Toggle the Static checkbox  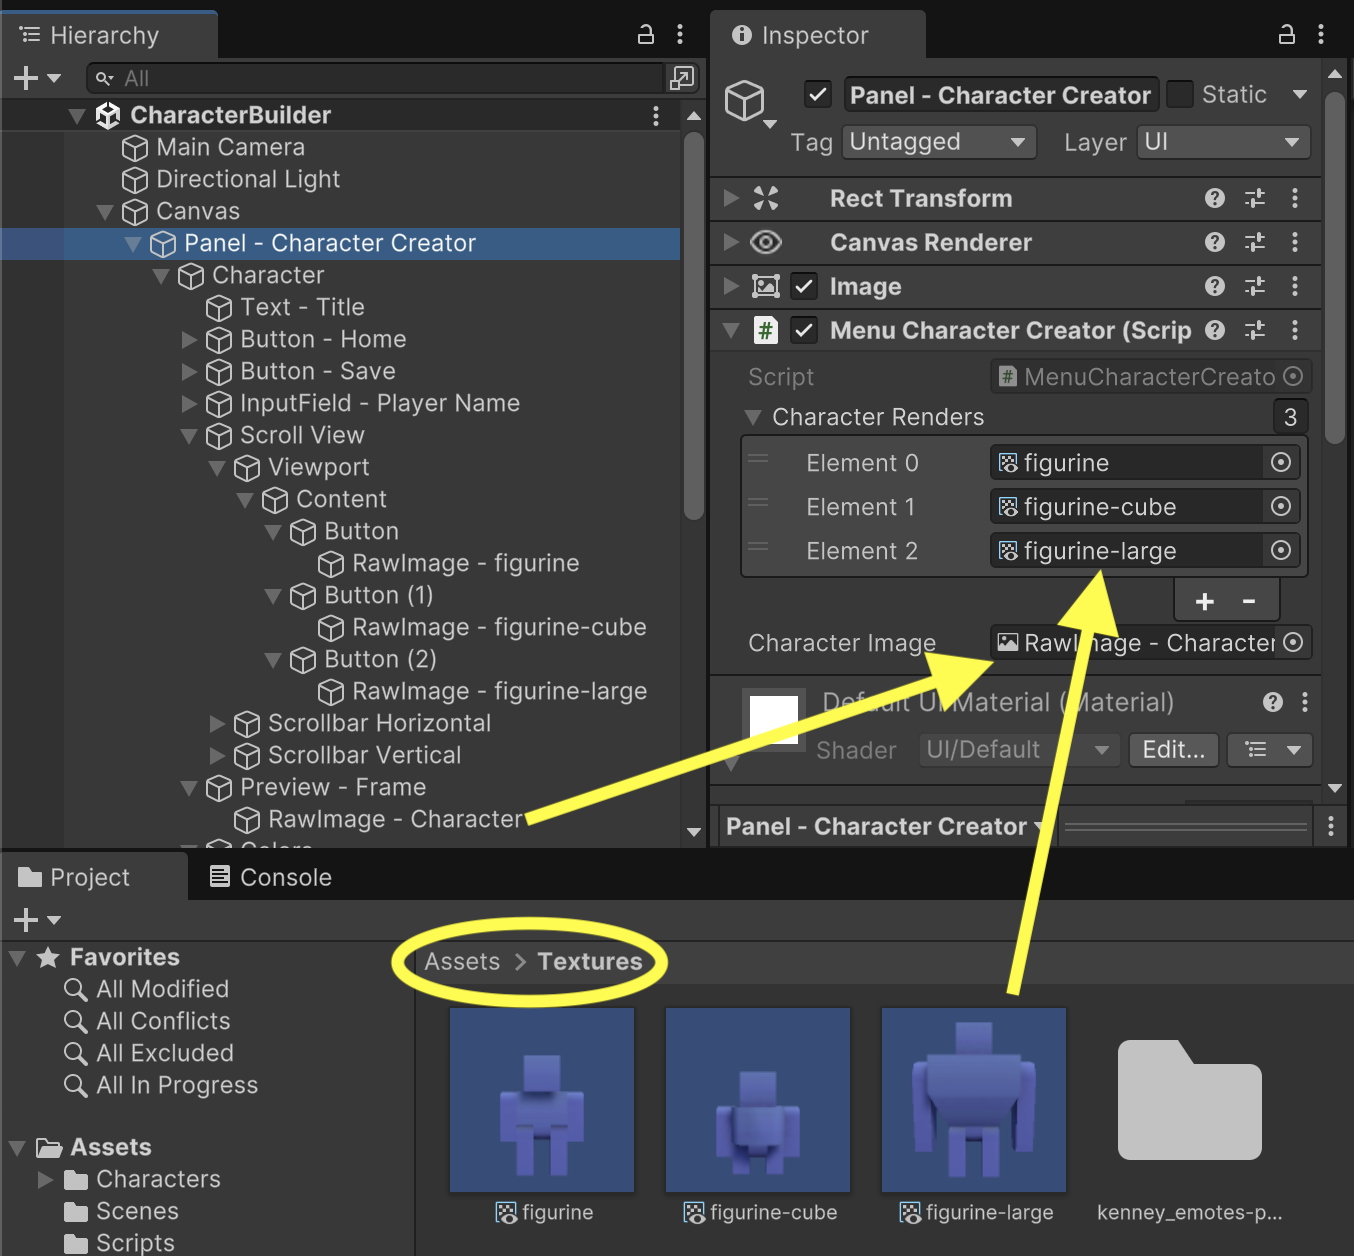[x=1180, y=95]
